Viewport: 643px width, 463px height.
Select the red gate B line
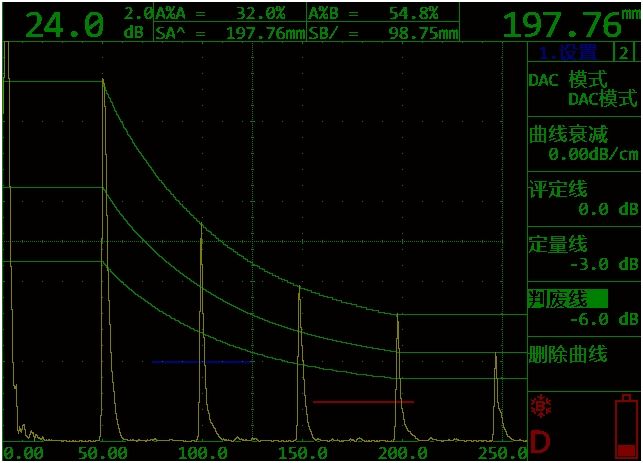coord(363,401)
